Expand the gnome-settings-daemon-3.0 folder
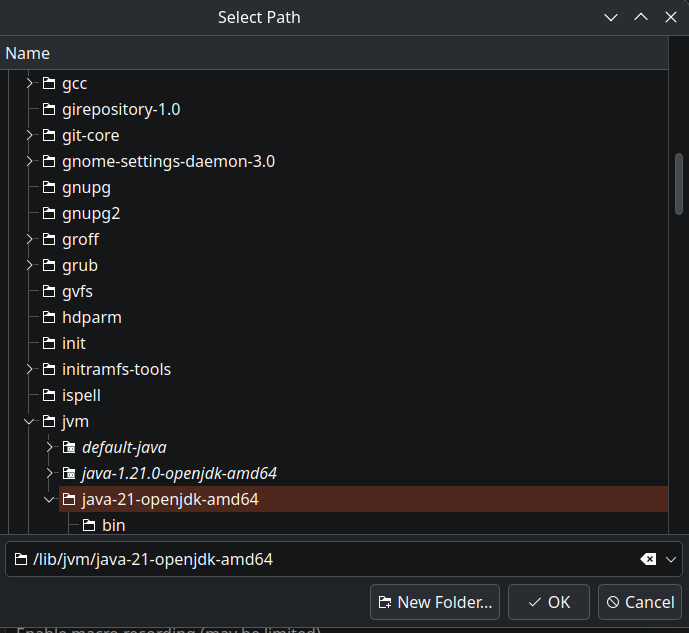This screenshot has width=689, height=633. coord(30,161)
